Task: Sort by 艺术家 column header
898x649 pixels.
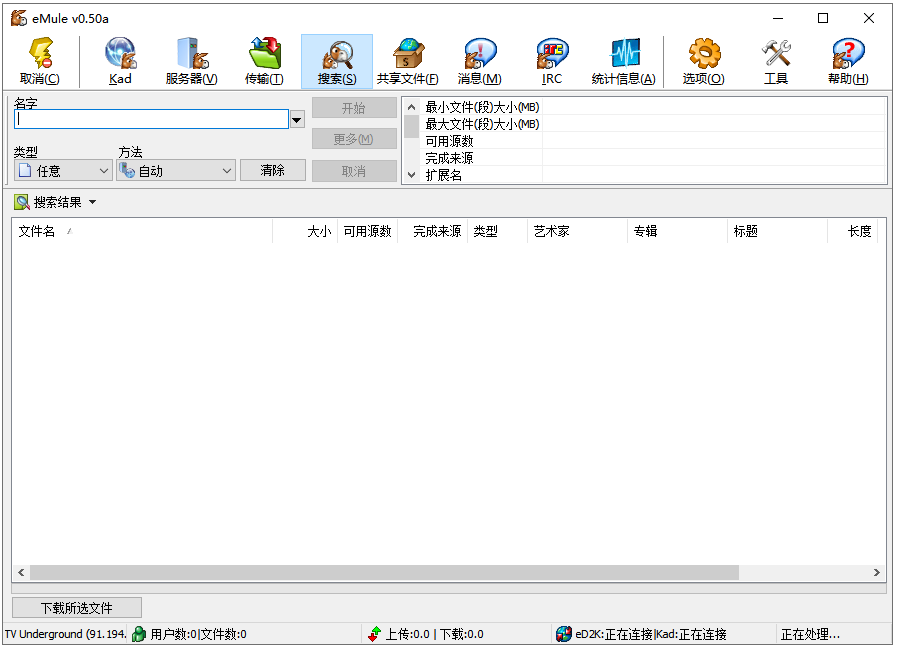Action: pos(577,231)
